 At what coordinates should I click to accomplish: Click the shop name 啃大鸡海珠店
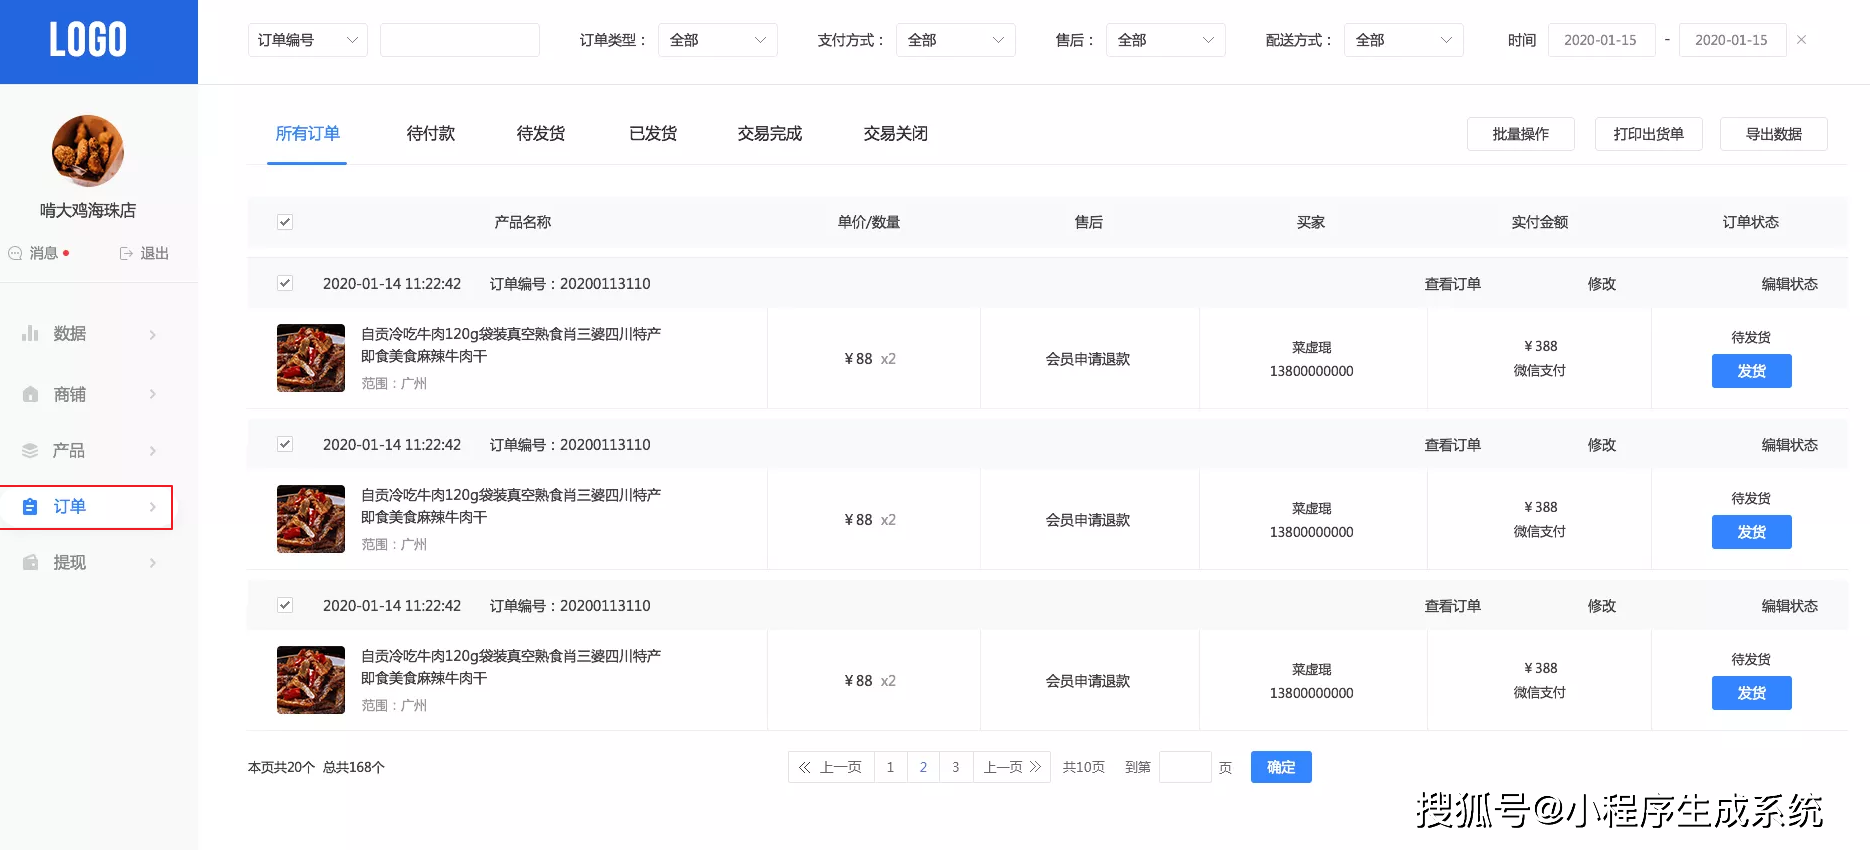88,210
